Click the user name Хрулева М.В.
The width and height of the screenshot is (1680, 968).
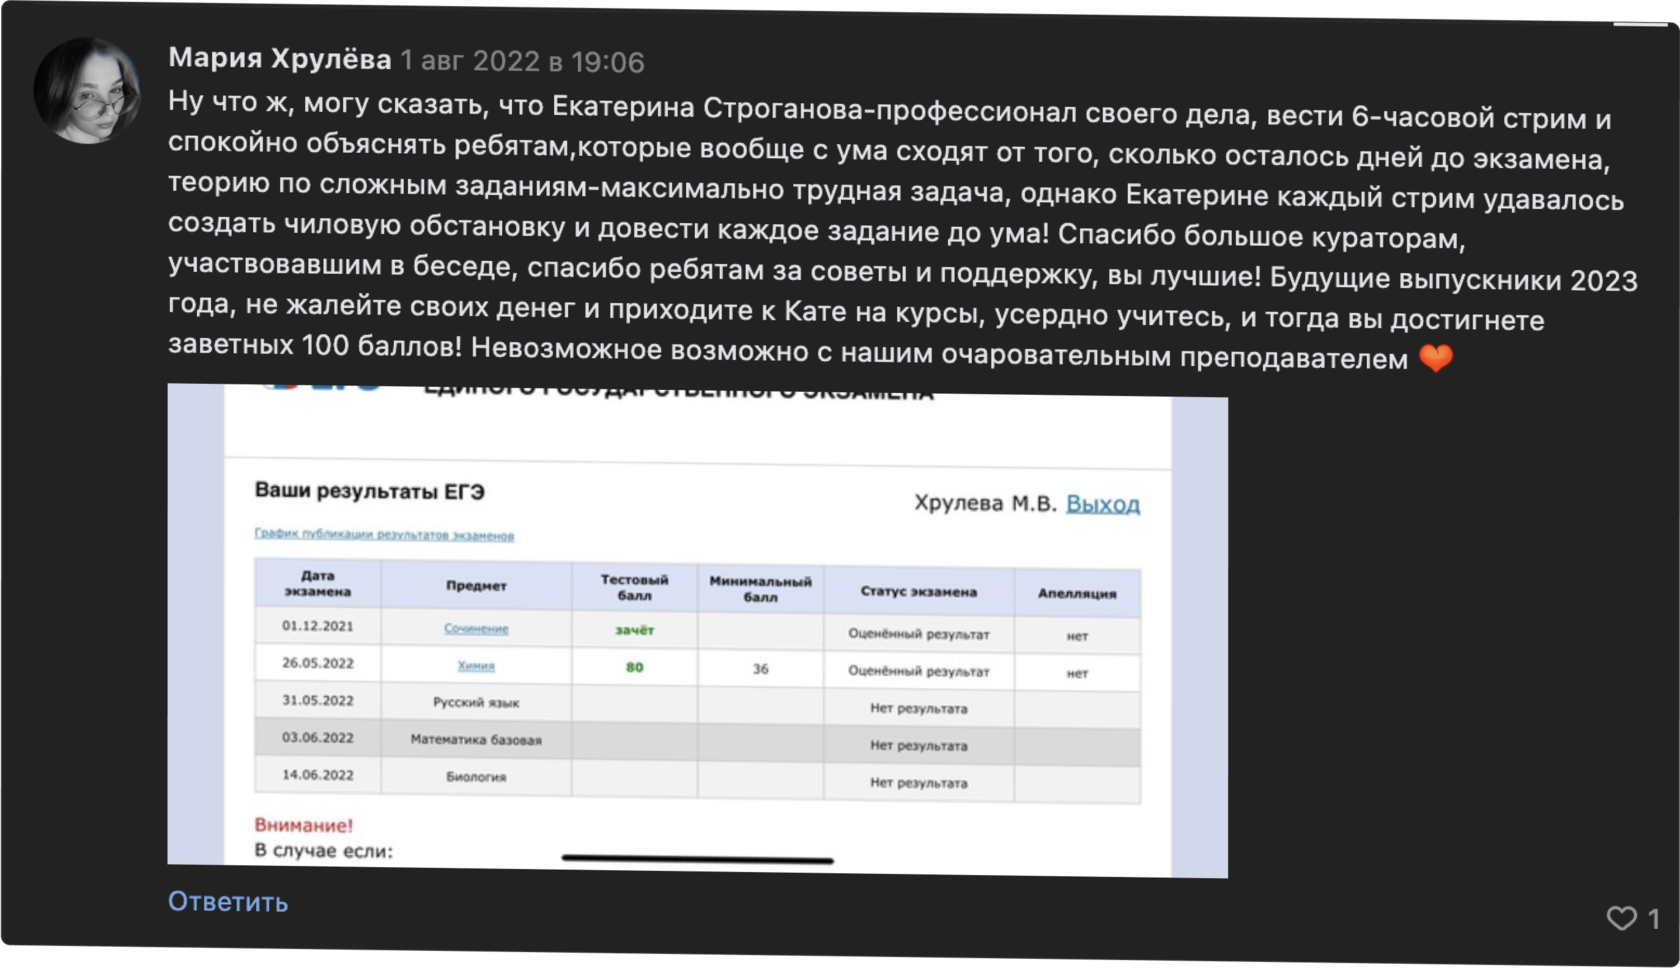tap(985, 502)
